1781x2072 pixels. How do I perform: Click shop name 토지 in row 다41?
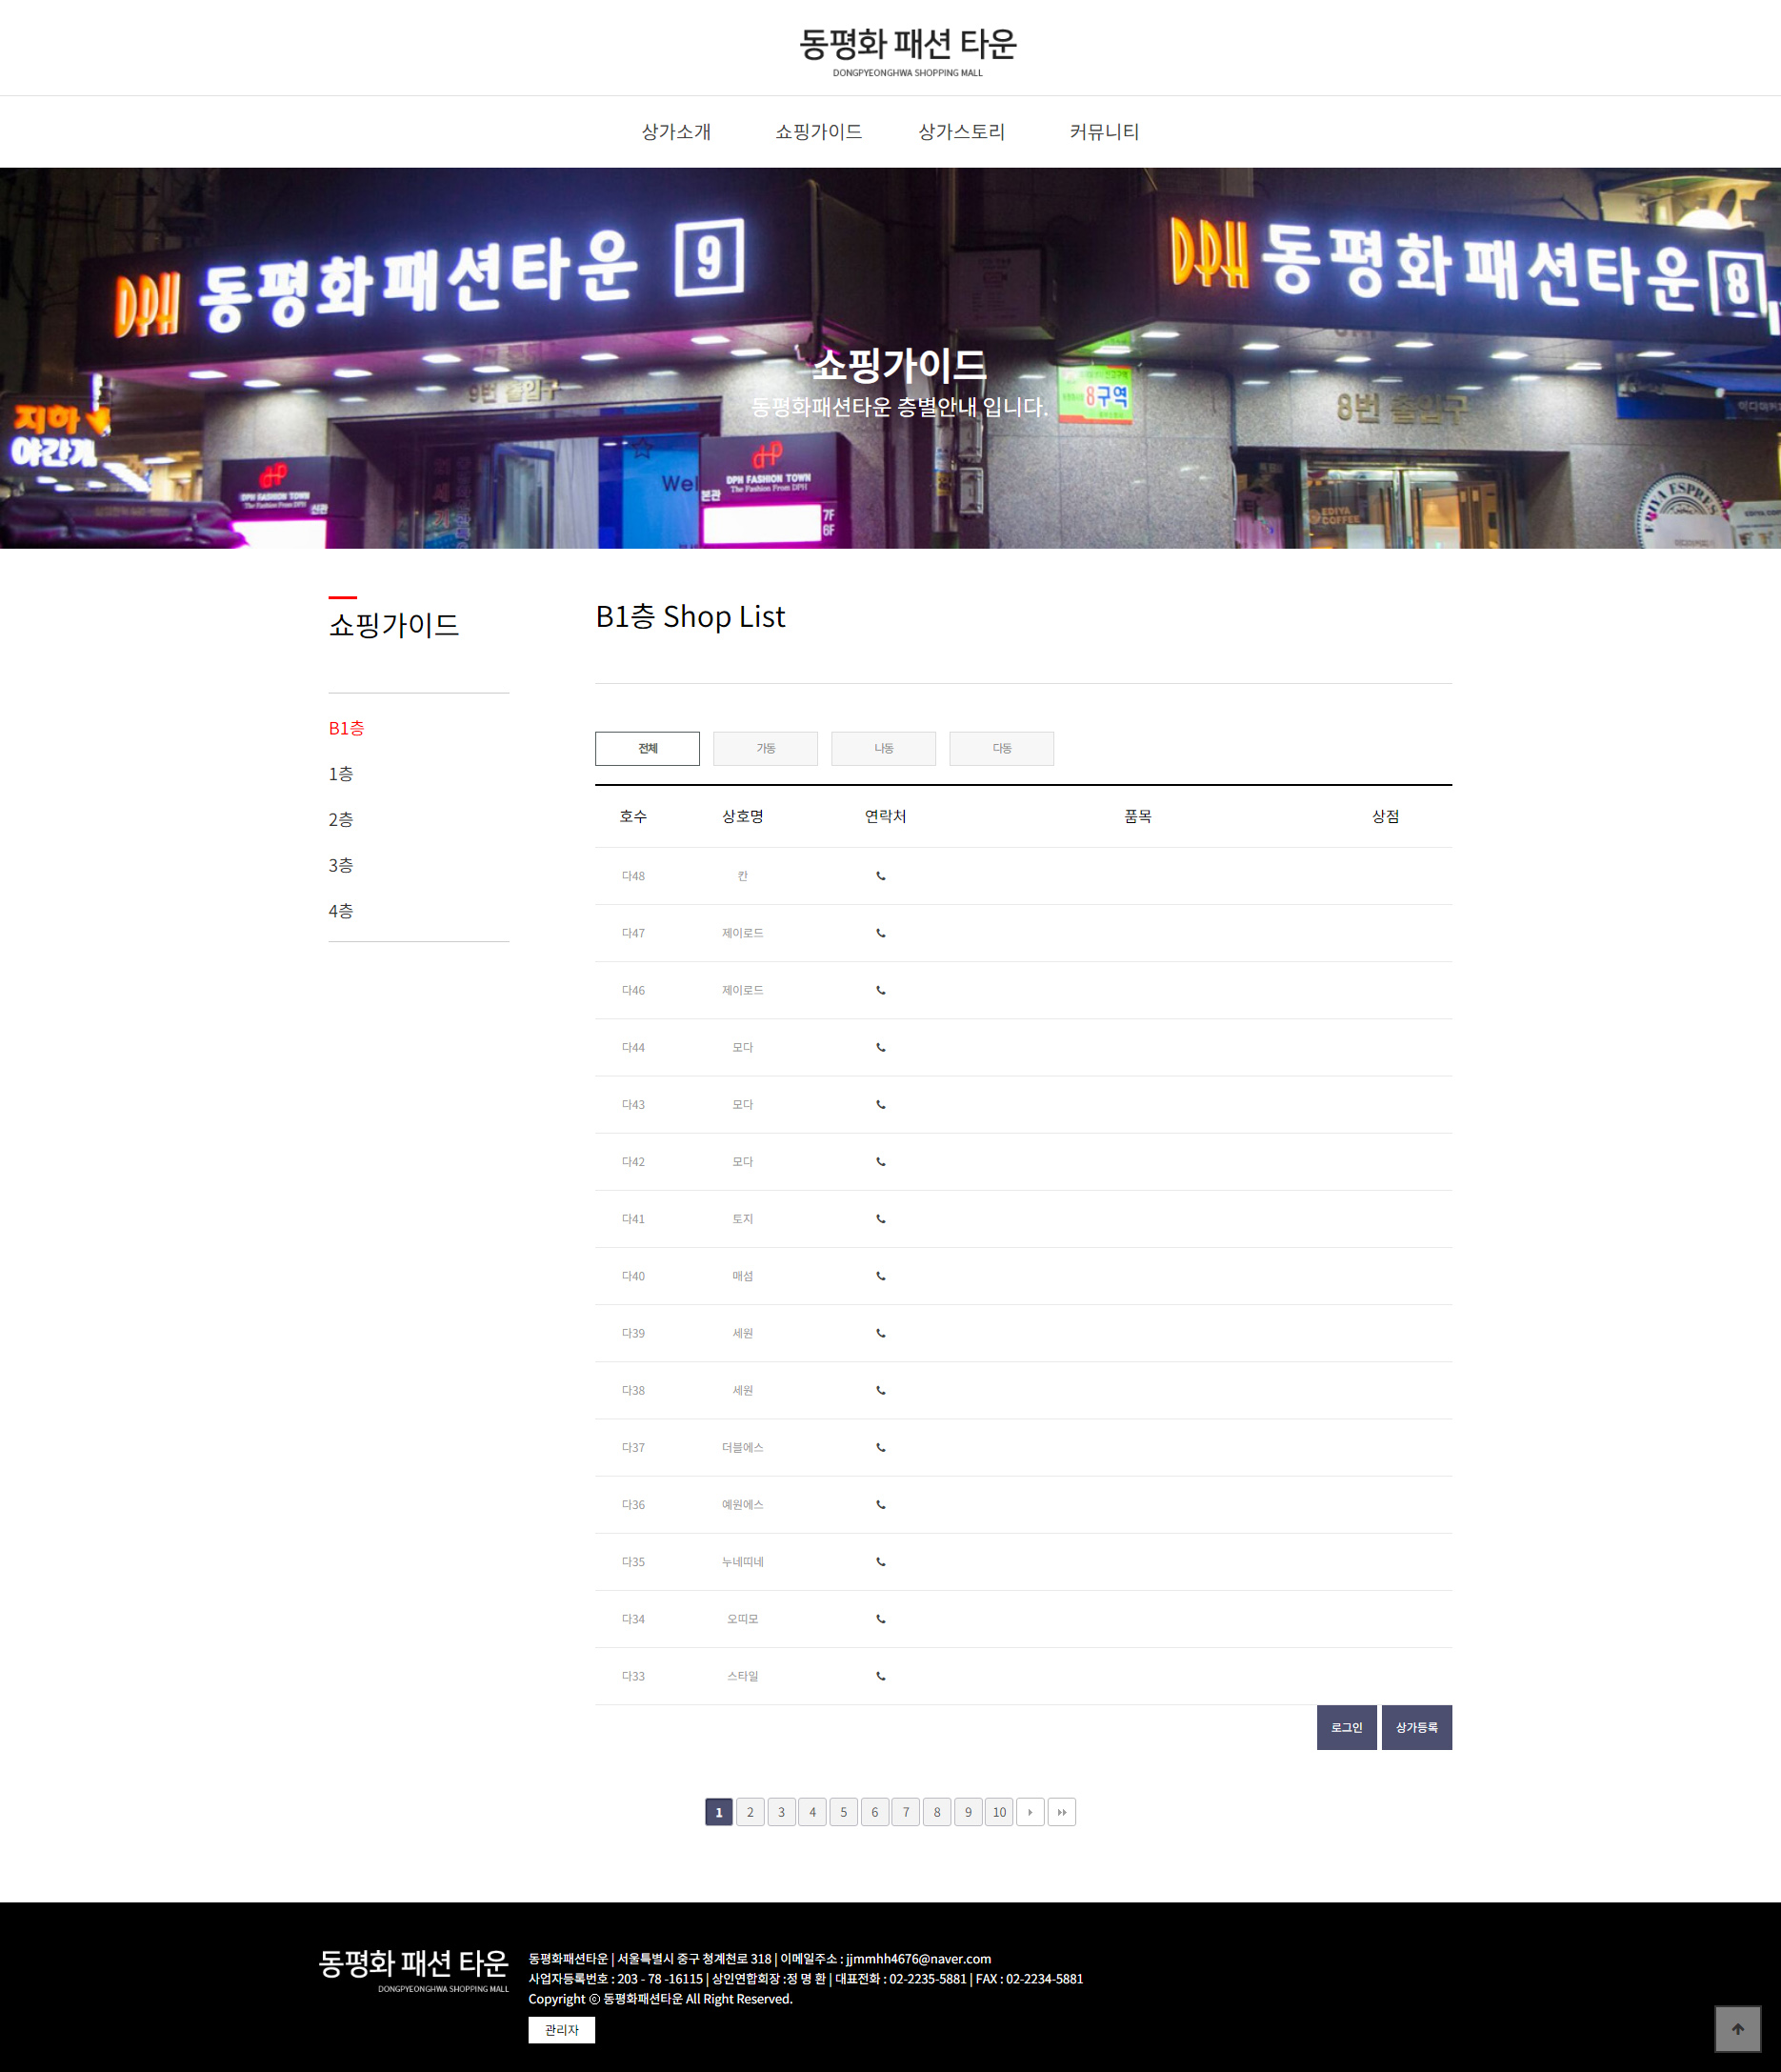pyautogui.click(x=742, y=1218)
